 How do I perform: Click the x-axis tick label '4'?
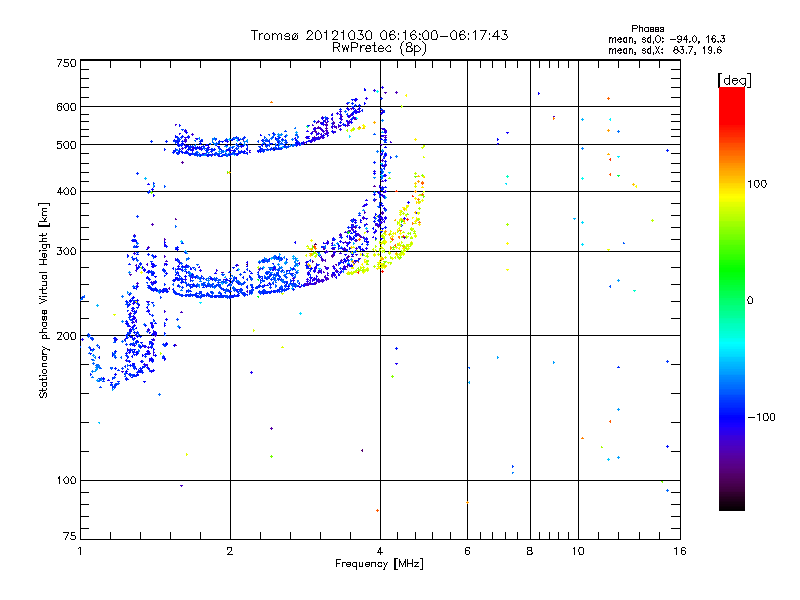click(380, 551)
